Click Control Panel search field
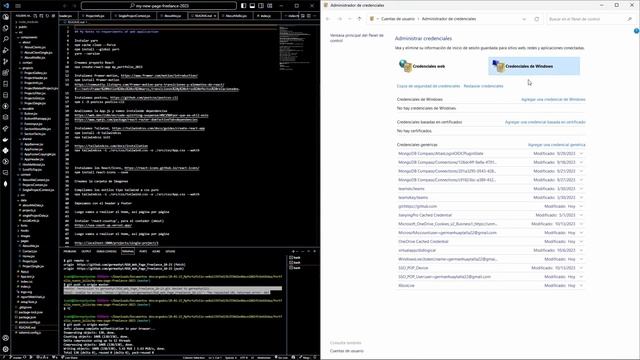This screenshot has width=640, height=360. (x=590, y=19)
